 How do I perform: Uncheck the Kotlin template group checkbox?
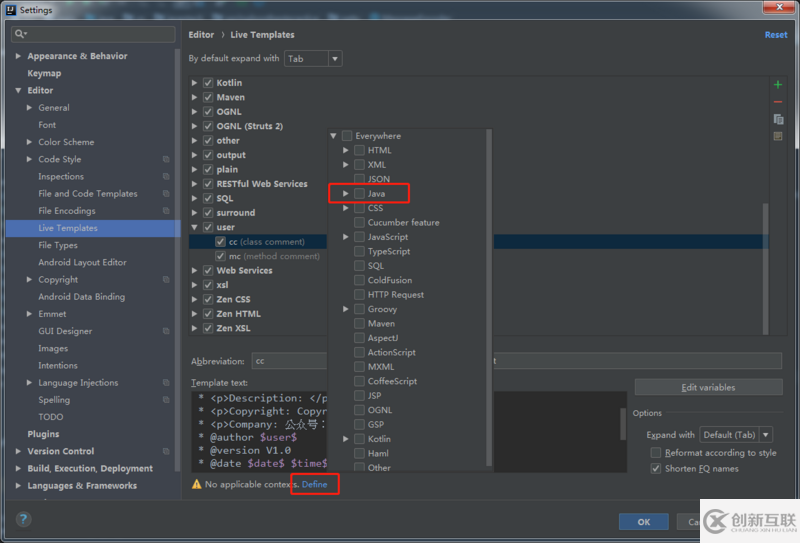click(x=208, y=83)
